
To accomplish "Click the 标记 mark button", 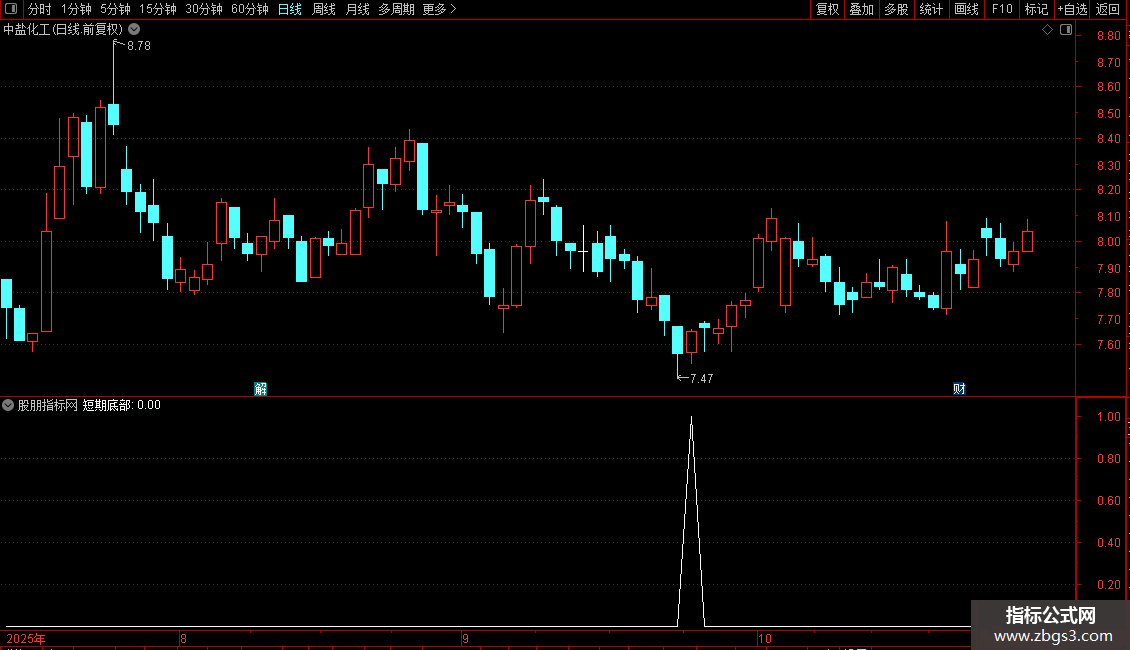I will click(x=1036, y=9).
